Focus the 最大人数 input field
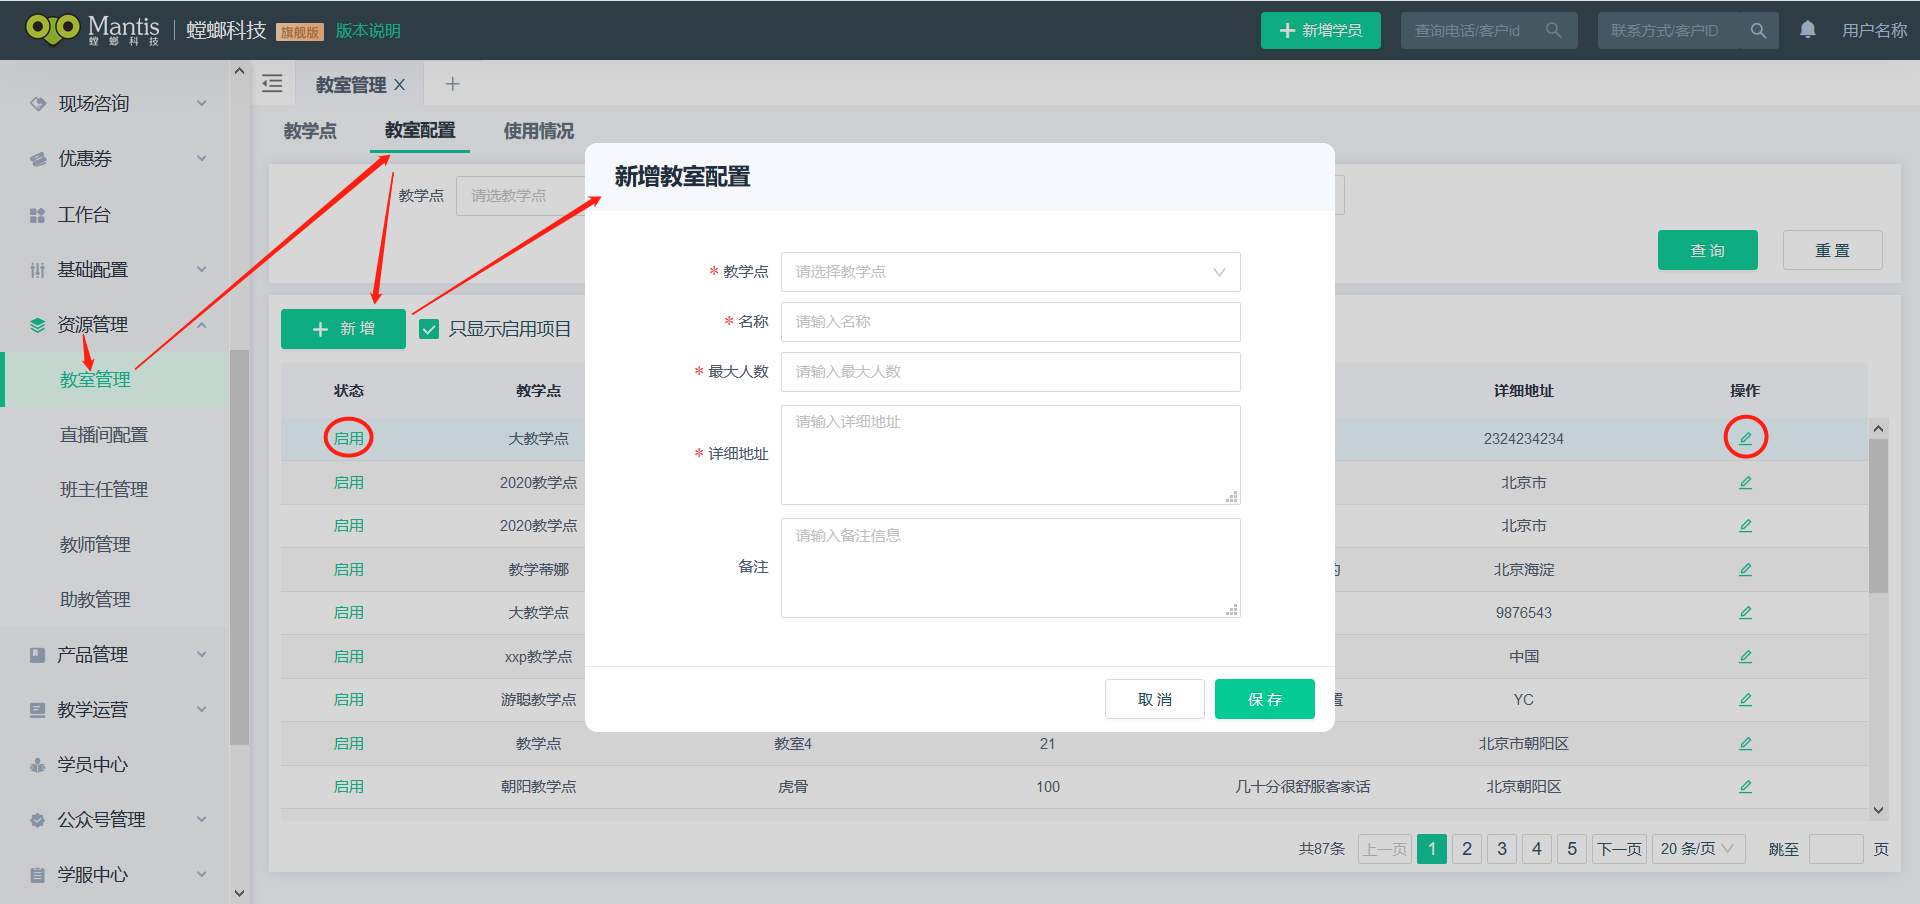The height and width of the screenshot is (904, 1920). coord(1010,372)
